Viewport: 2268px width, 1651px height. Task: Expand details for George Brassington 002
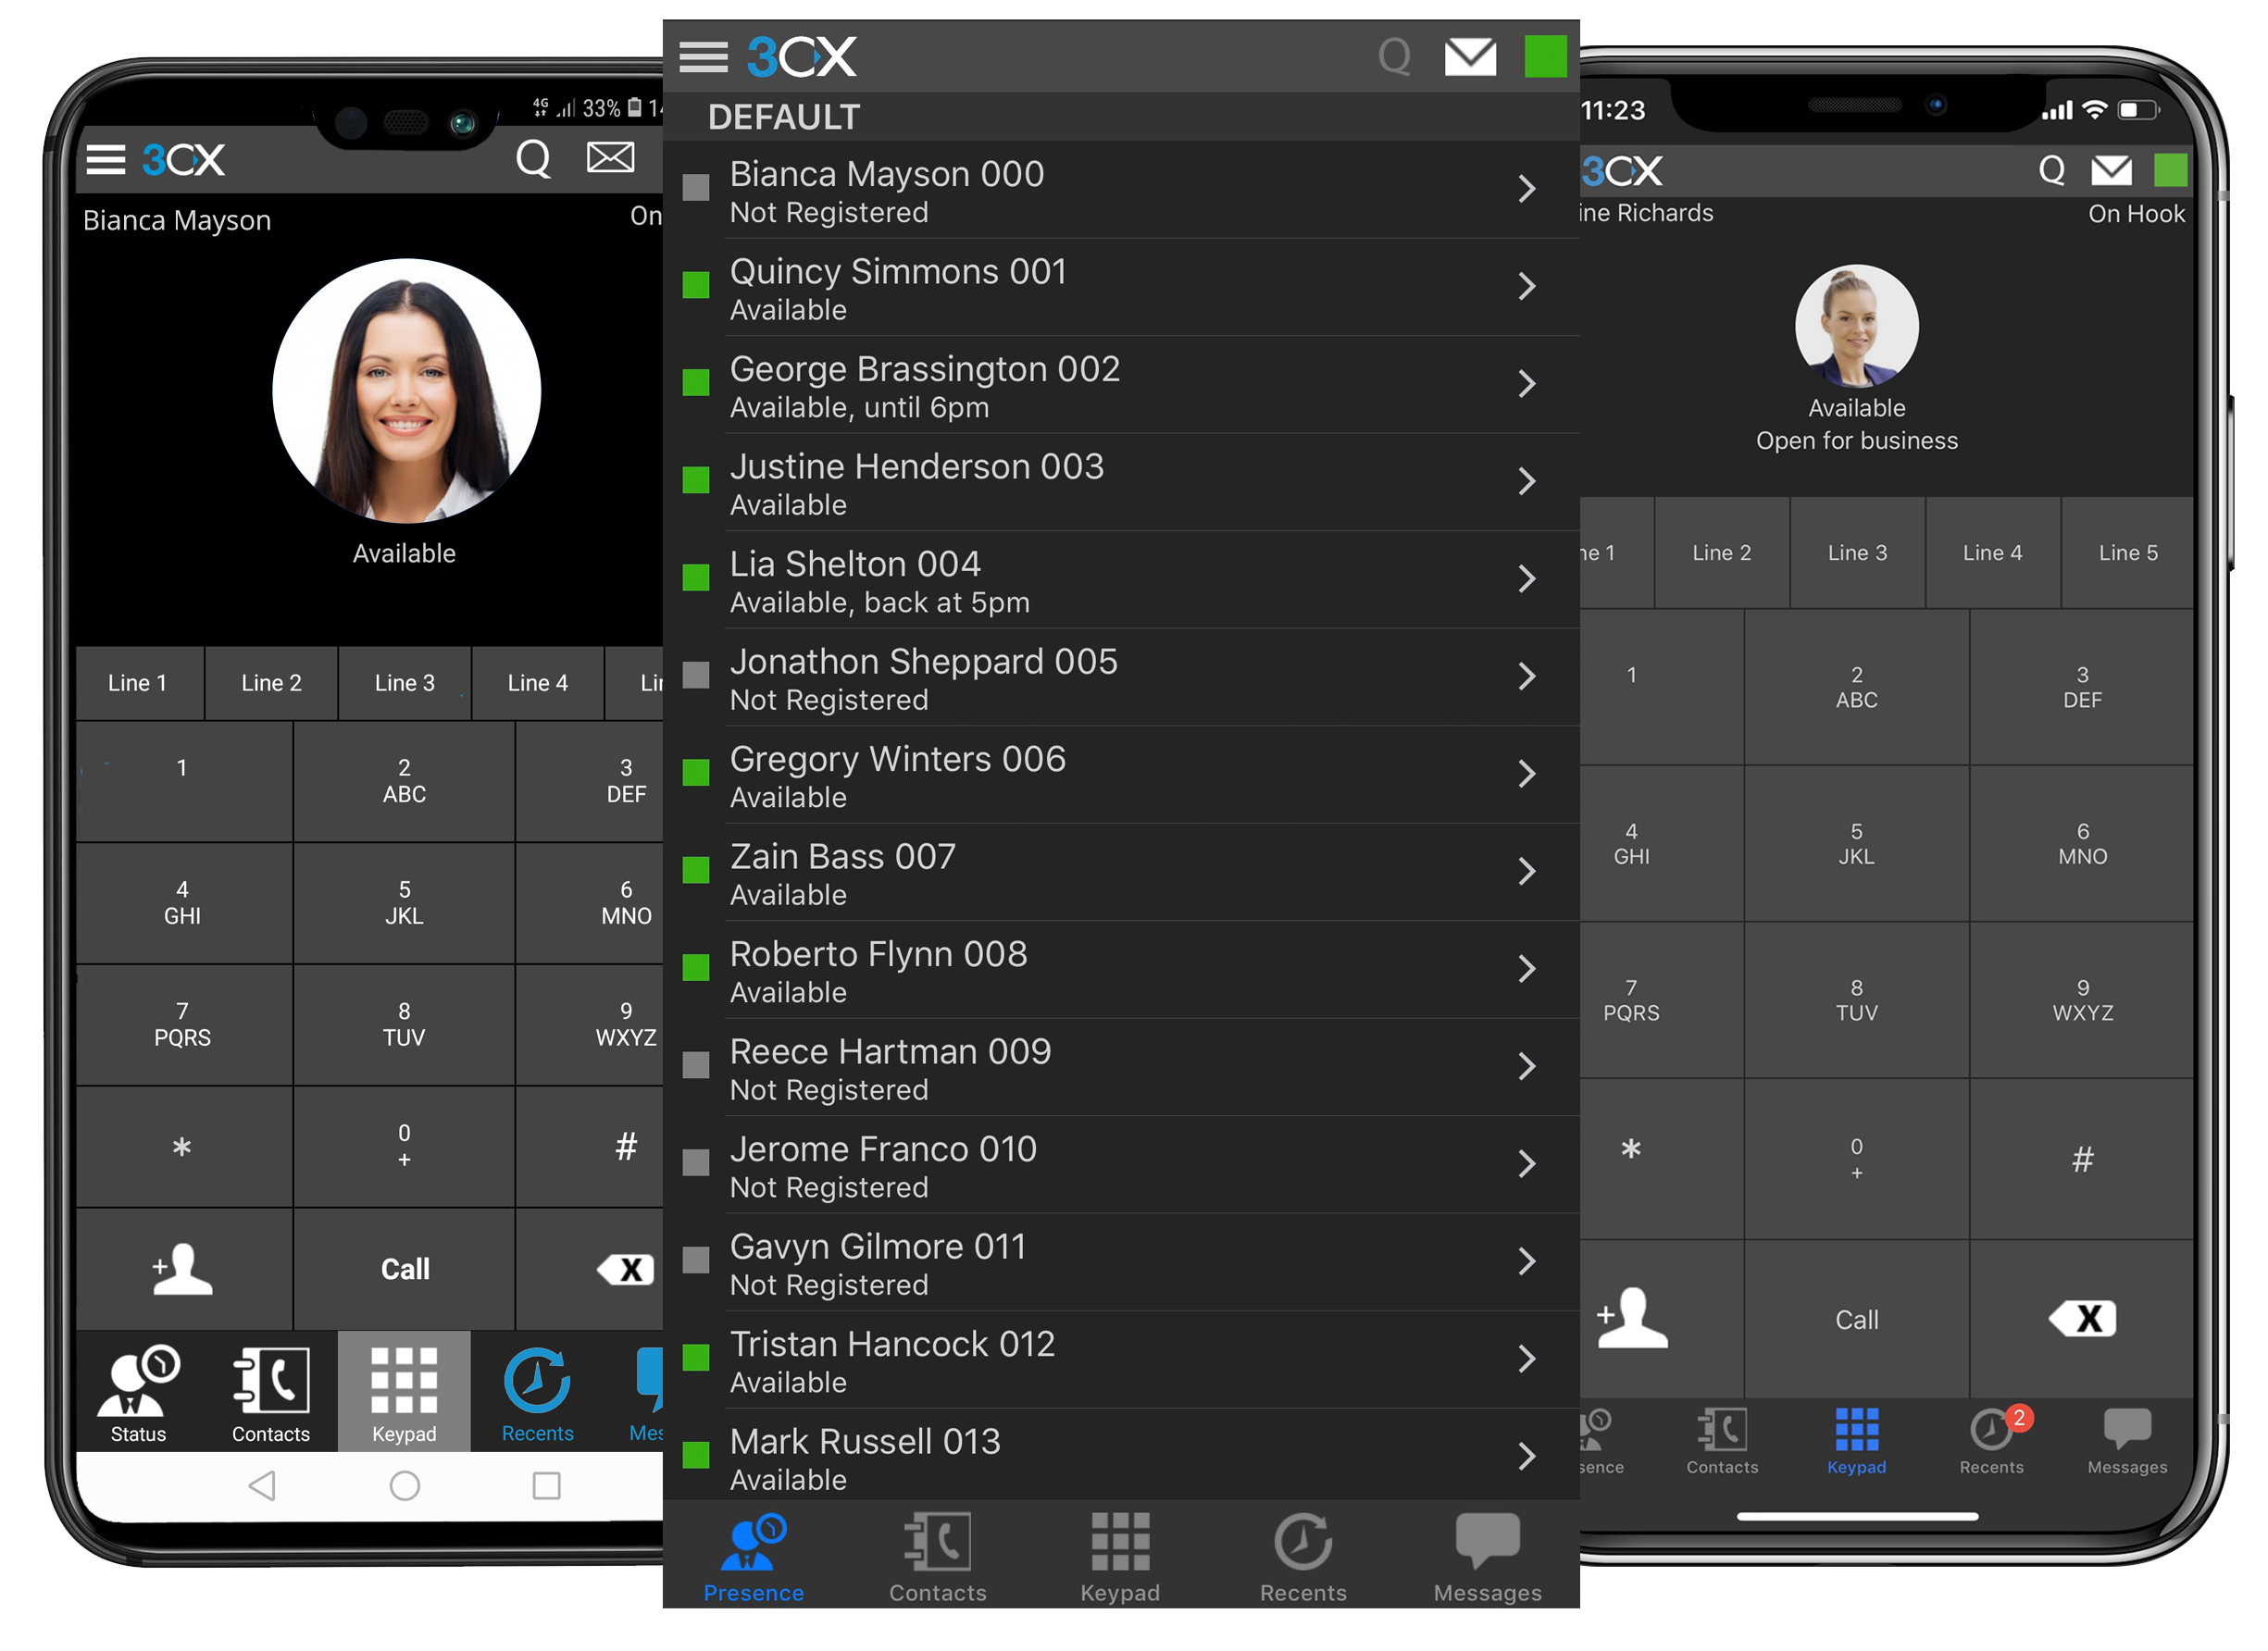1523,386
